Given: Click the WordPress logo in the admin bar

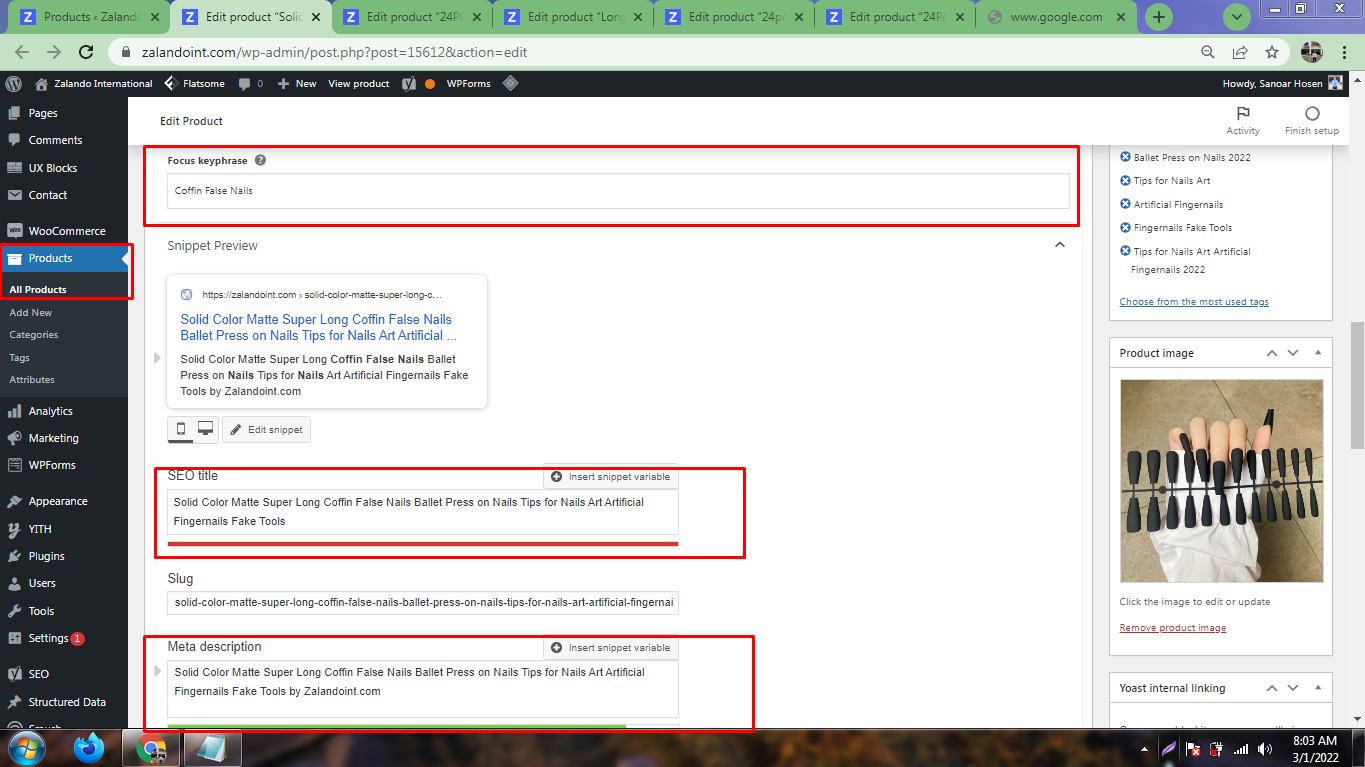Looking at the screenshot, I should click(x=13, y=83).
